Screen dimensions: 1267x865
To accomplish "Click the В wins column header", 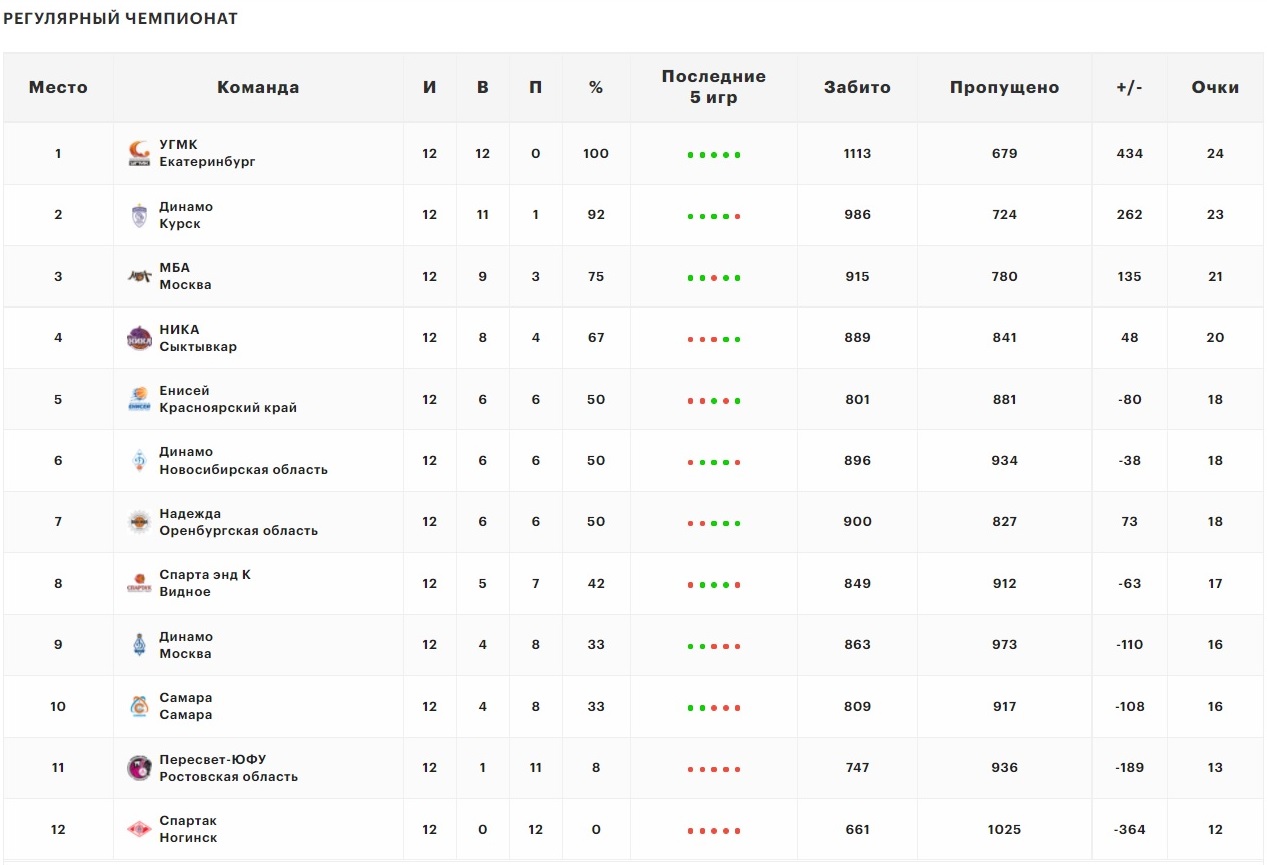I will tap(483, 87).
